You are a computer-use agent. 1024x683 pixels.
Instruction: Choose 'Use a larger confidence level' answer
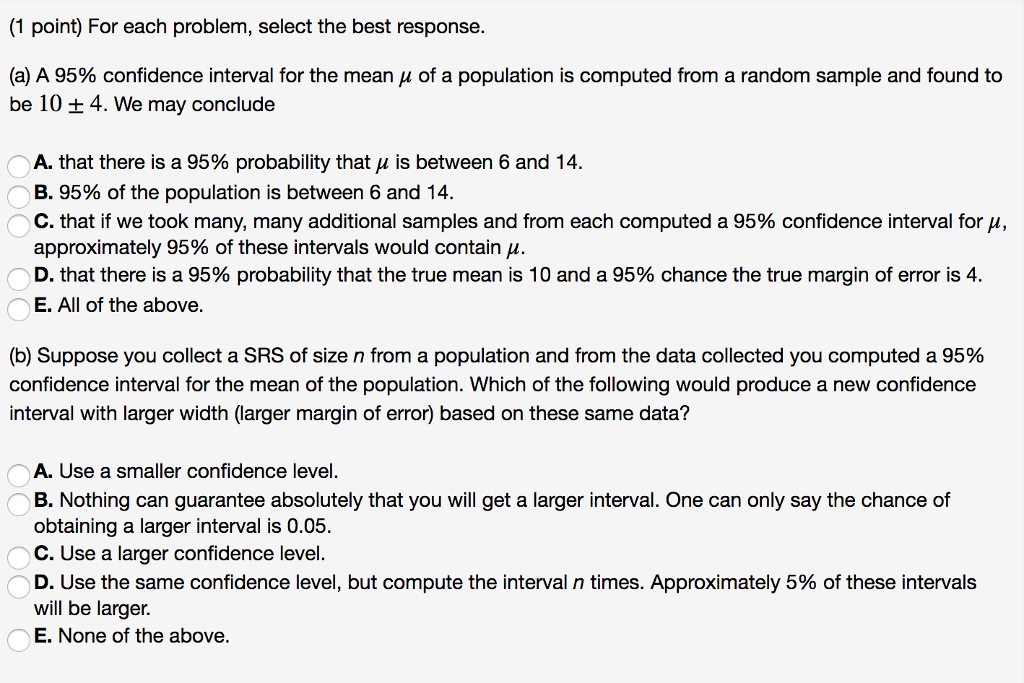(x=16, y=554)
